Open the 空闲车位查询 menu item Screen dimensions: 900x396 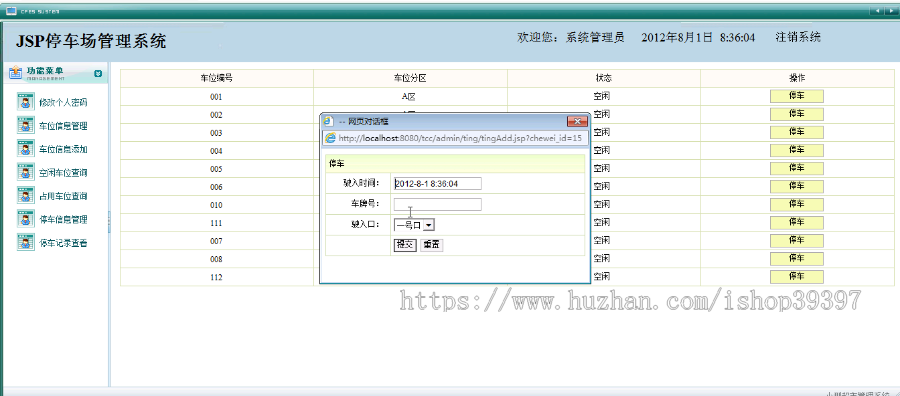(x=63, y=173)
